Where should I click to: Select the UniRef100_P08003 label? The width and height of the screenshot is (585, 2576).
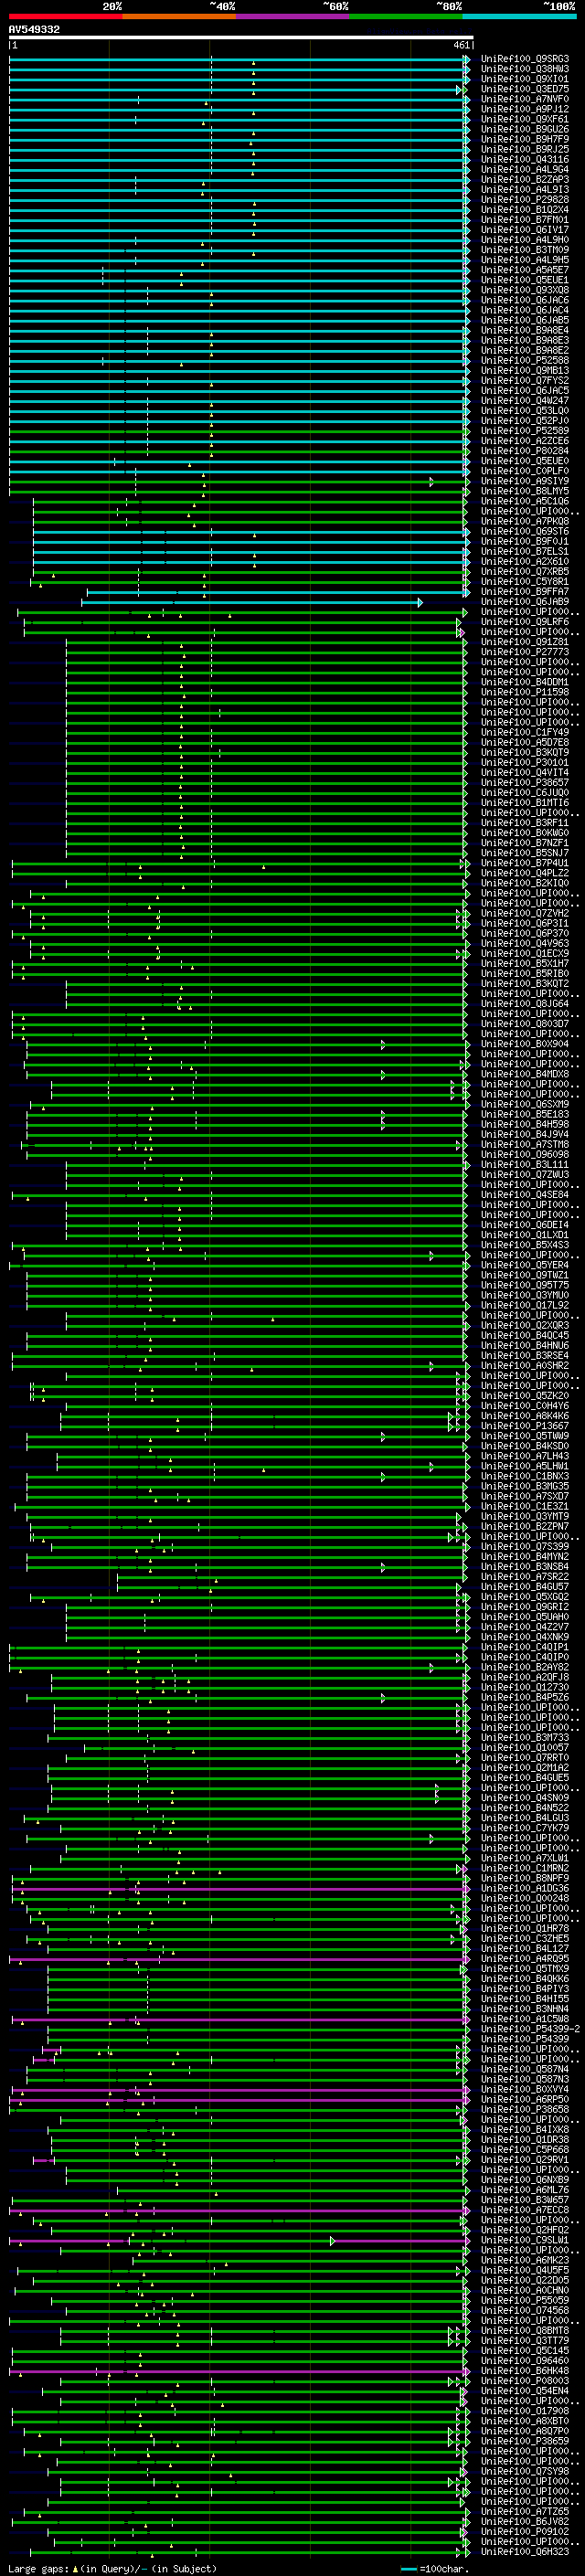[525, 2381]
